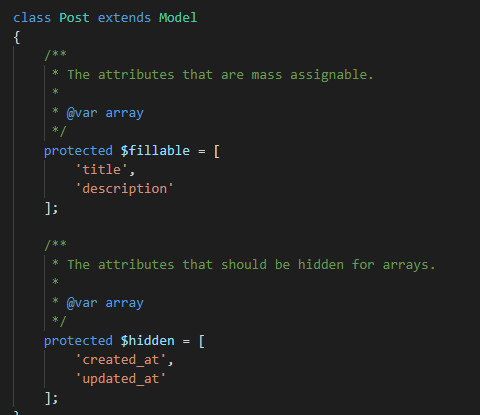Click protected keyword before $hidden
This screenshot has width=480, height=415.
pos(78,341)
